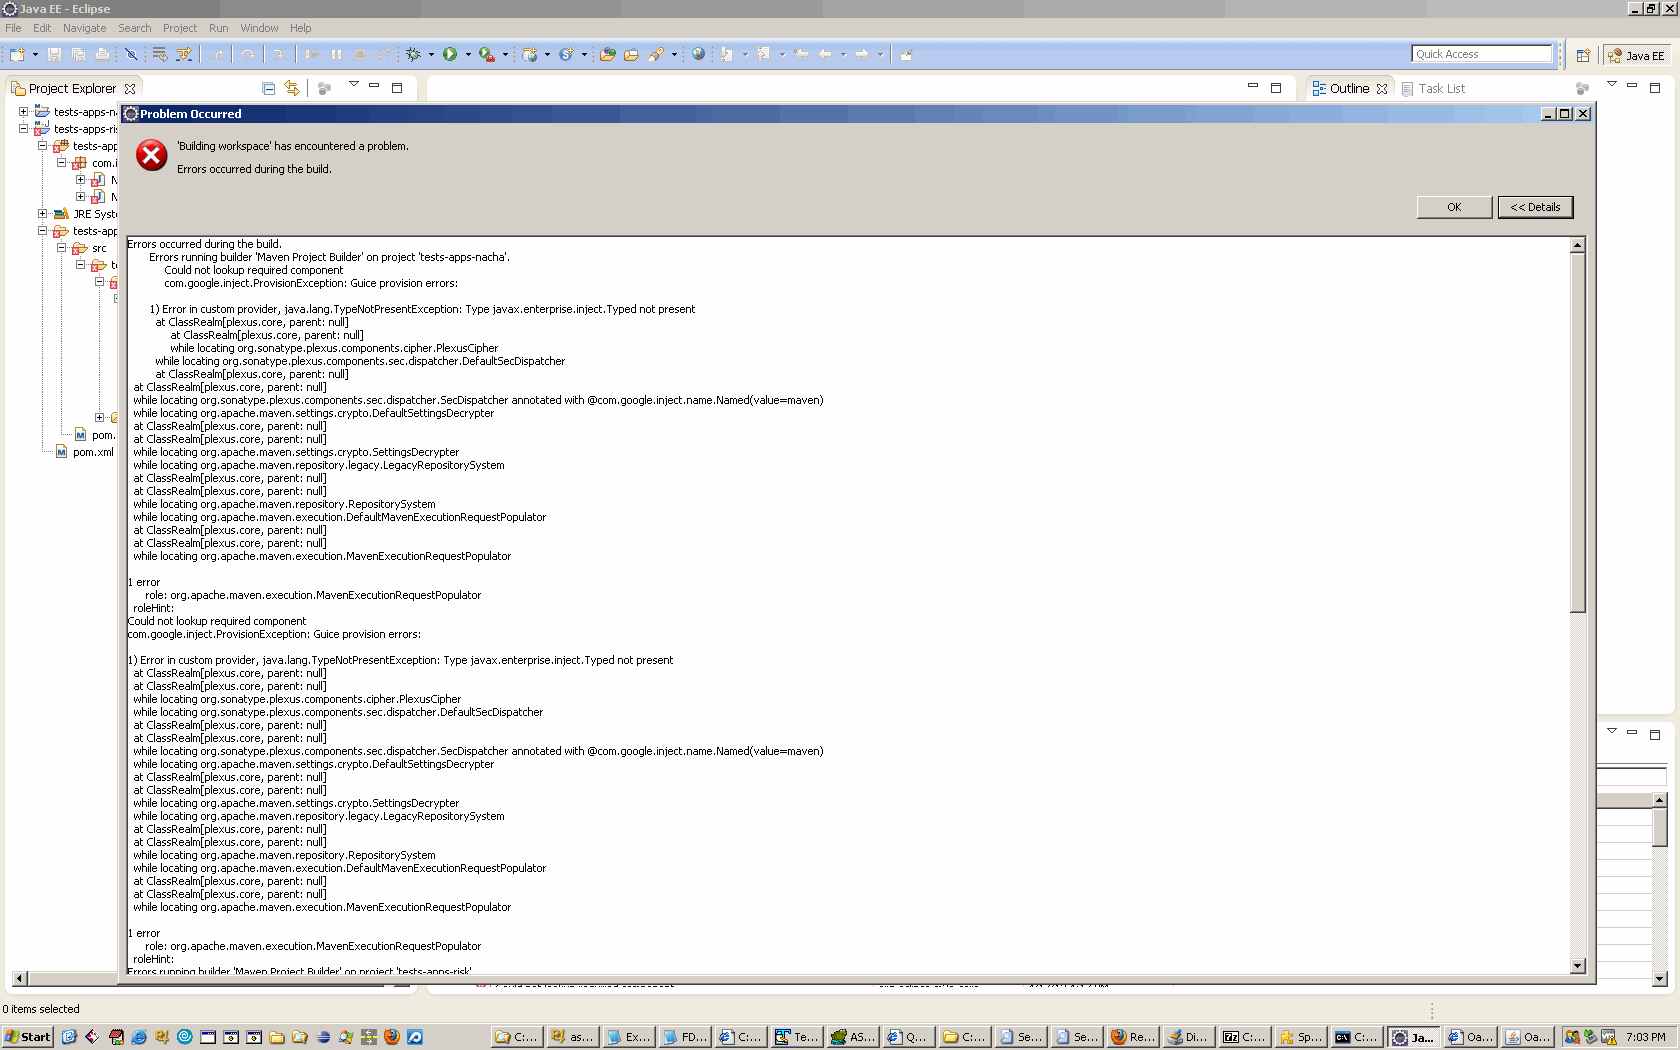Click the system clock showing 7:03 PM

click(1646, 1037)
